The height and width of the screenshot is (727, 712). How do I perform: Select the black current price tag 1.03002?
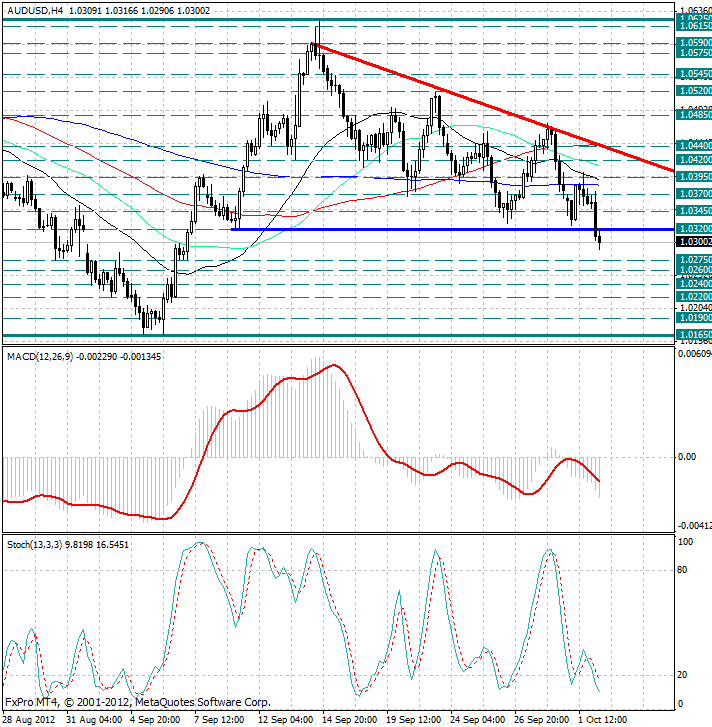pyautogui.click(x=694, y=242)
